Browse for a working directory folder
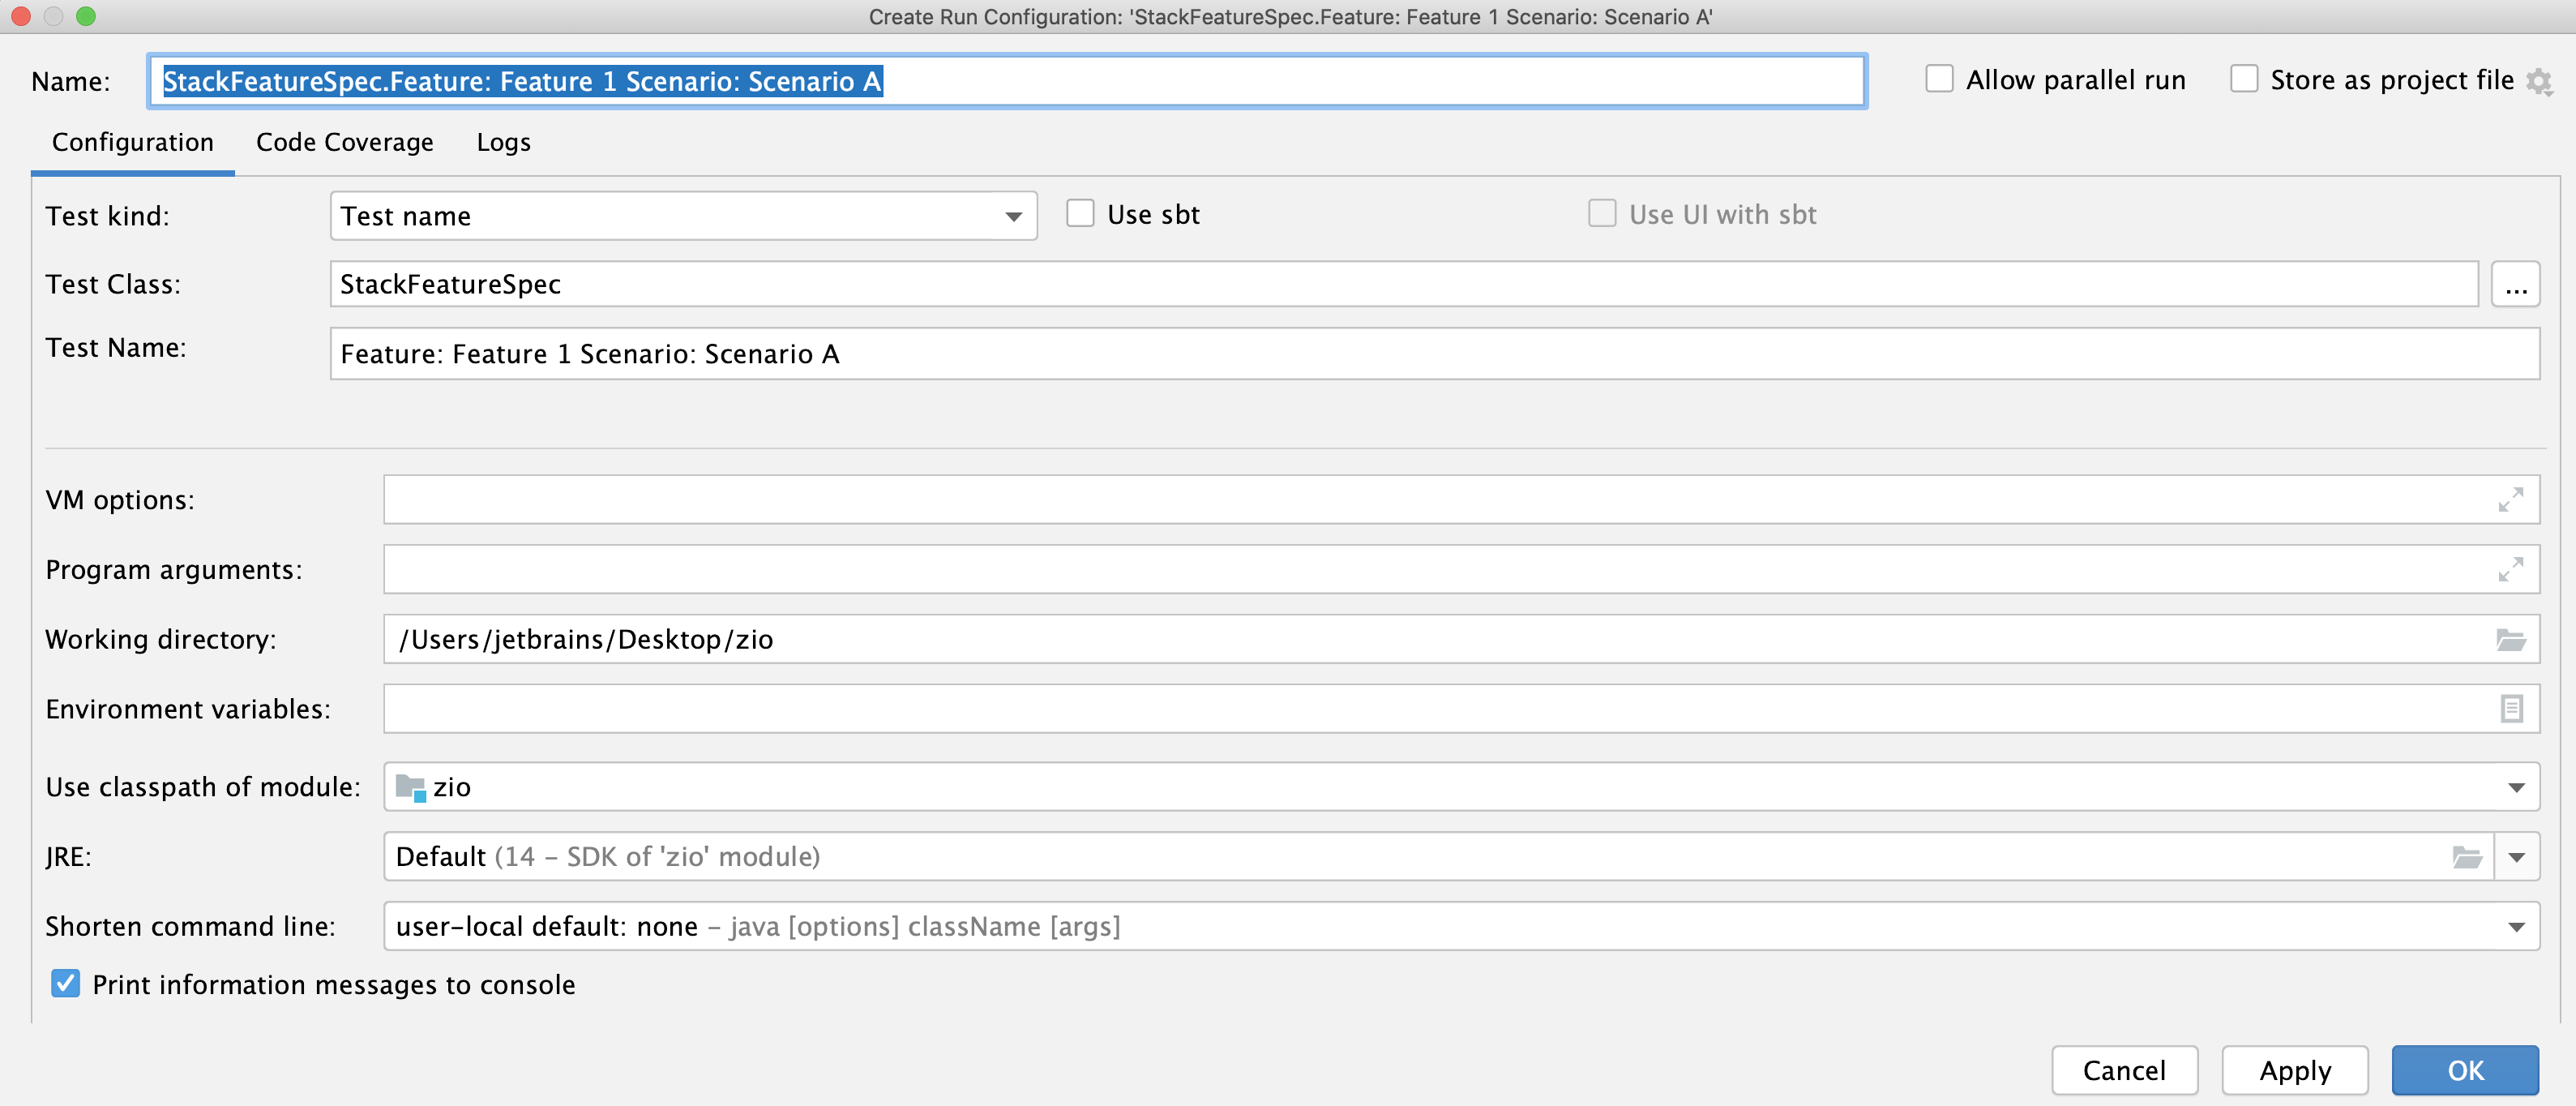Viewport: 2576px width, 1106px height. 2512,639
